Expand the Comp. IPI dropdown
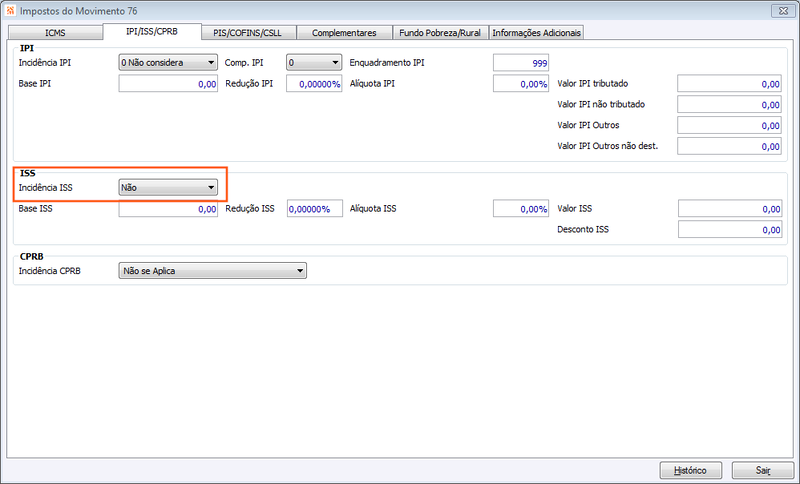This screenshot has width=800, height=484. [314, 63]
